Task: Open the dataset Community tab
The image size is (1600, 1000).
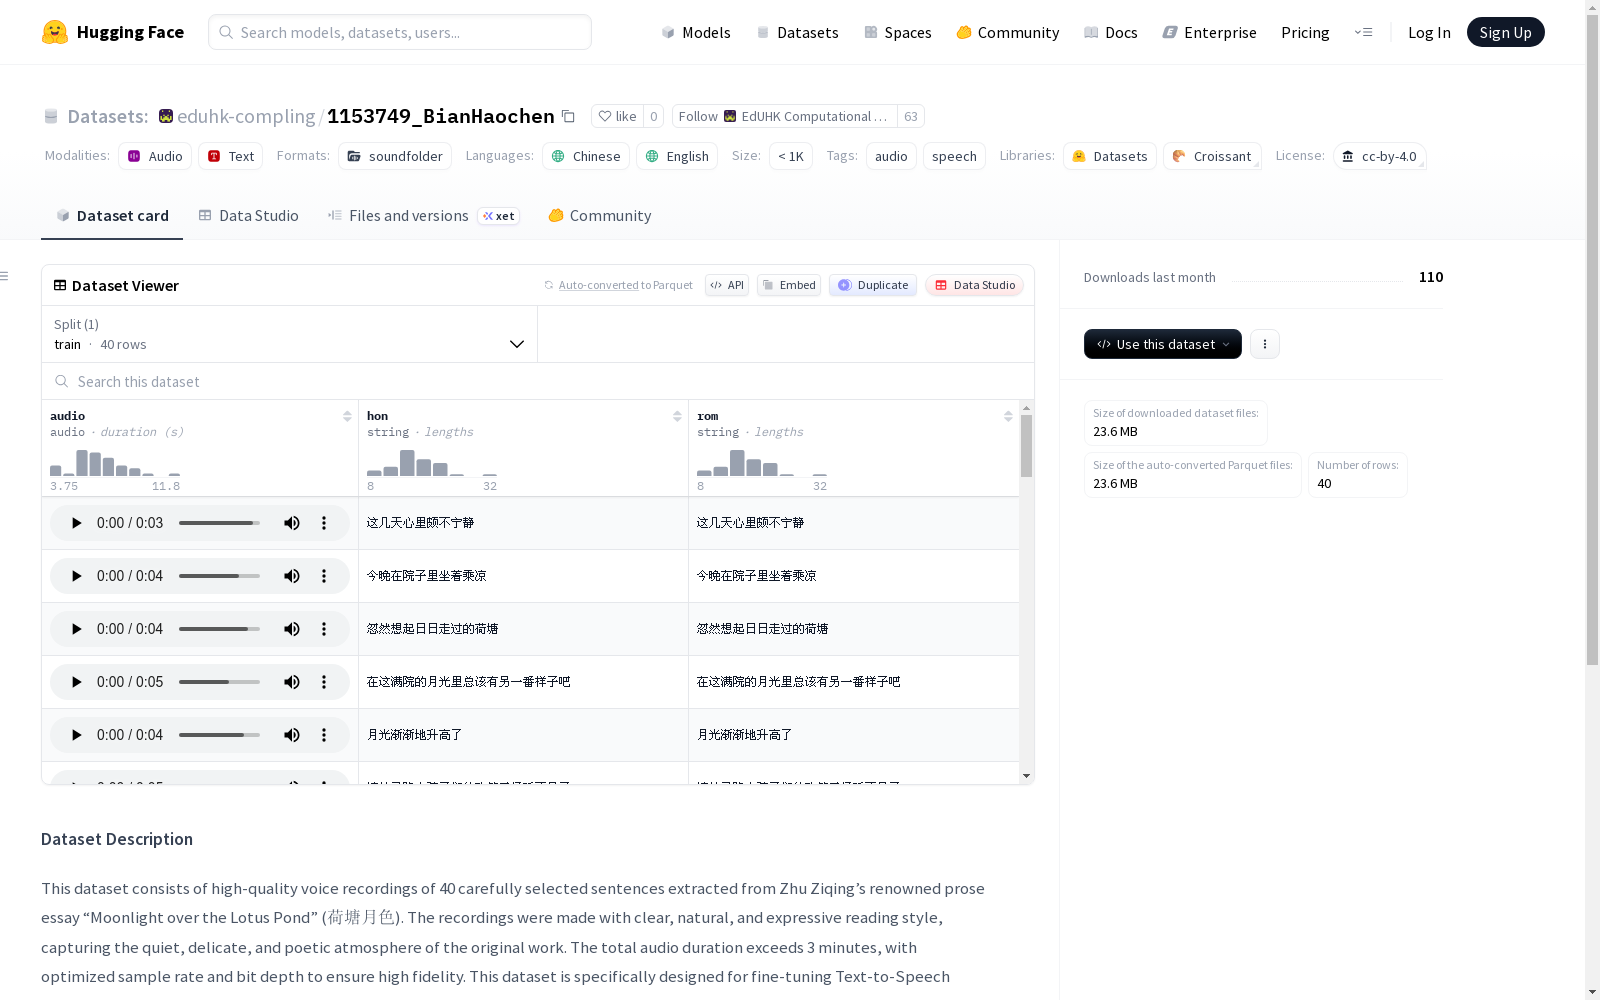Action: click(600, 216)
